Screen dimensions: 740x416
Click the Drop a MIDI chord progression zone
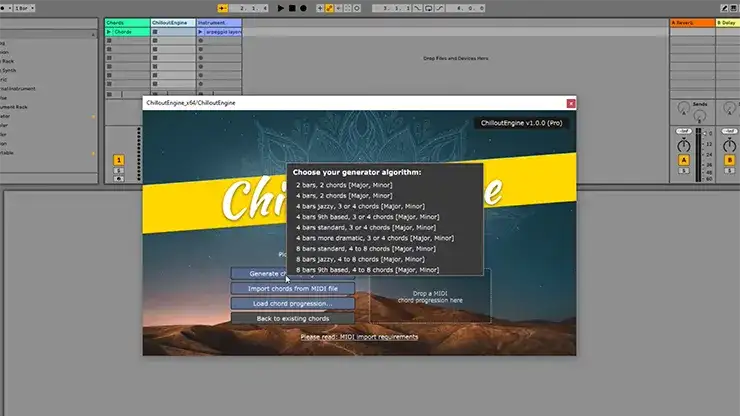[430, 297]
